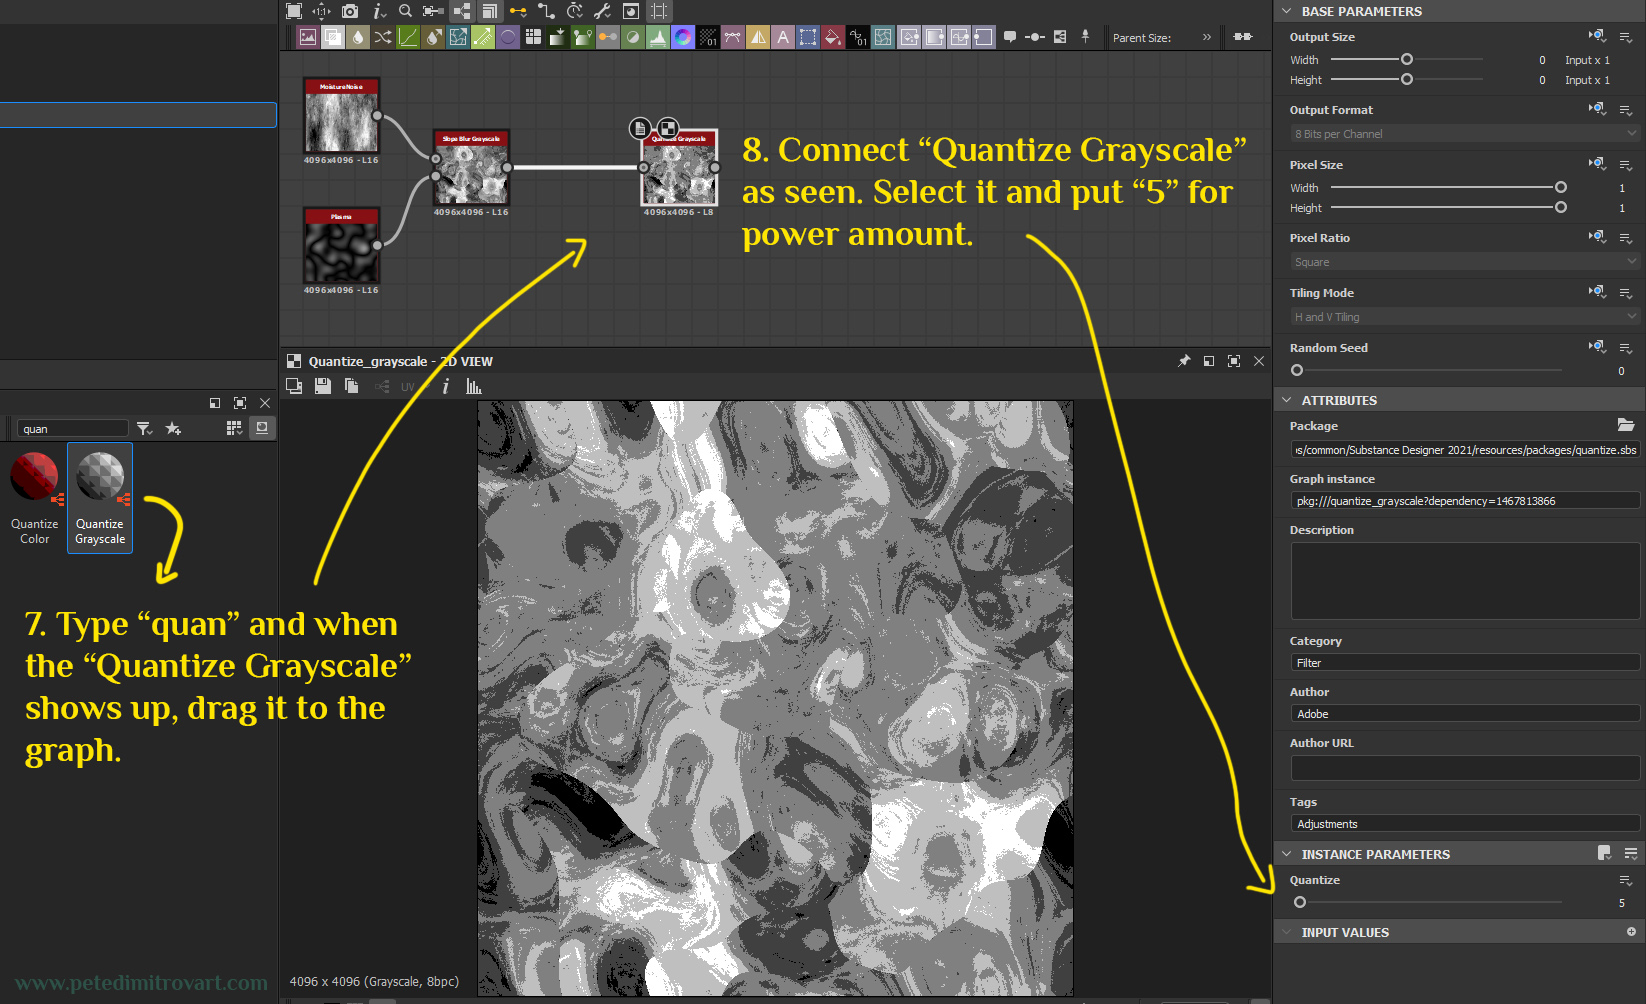
Task: Copy the 2D view image to clipboard
Action: click(351, 386)
